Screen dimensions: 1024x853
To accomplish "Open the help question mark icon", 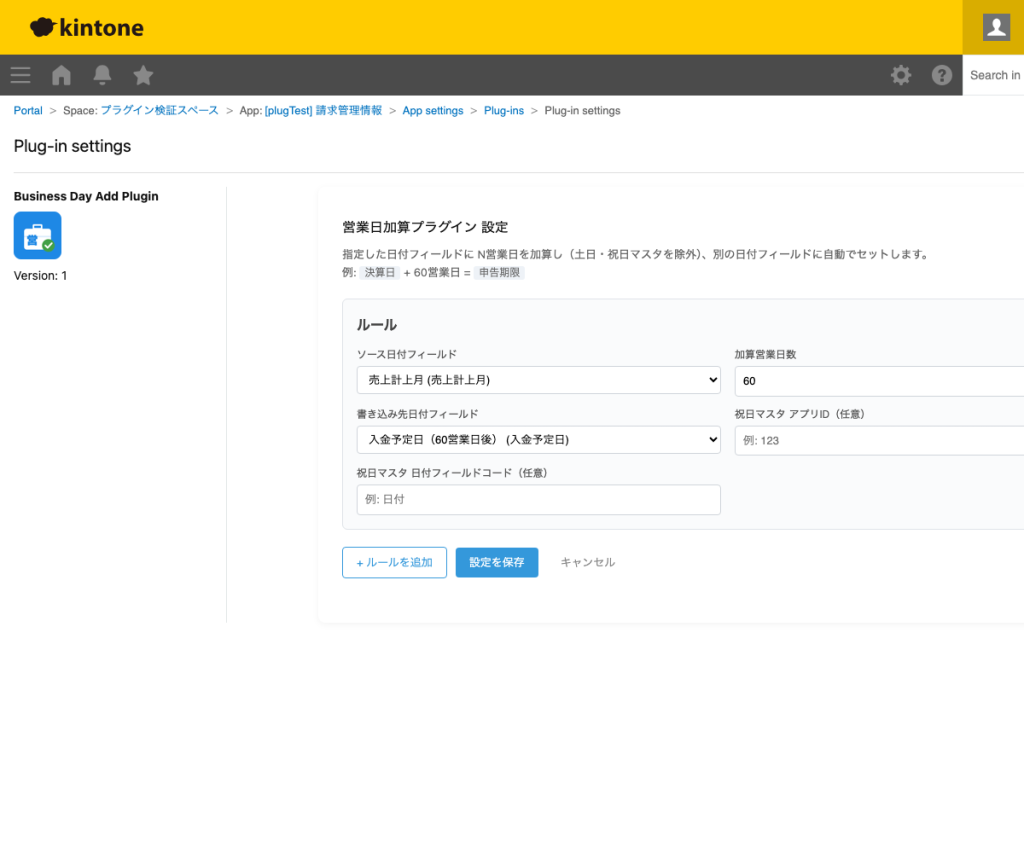I will 941,75.
